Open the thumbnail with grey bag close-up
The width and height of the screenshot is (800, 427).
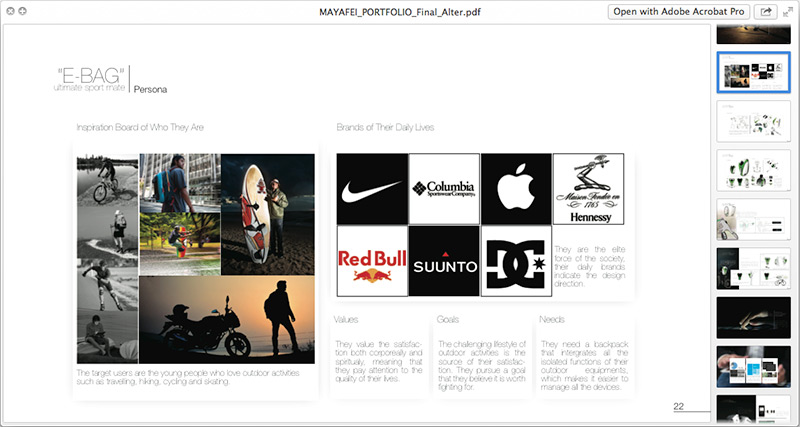click(753, 219)
